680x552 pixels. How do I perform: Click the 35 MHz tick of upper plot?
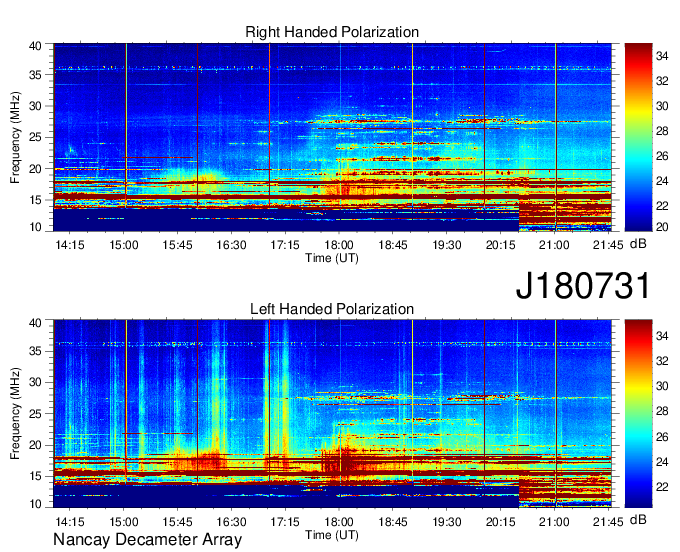coord(36,75)
